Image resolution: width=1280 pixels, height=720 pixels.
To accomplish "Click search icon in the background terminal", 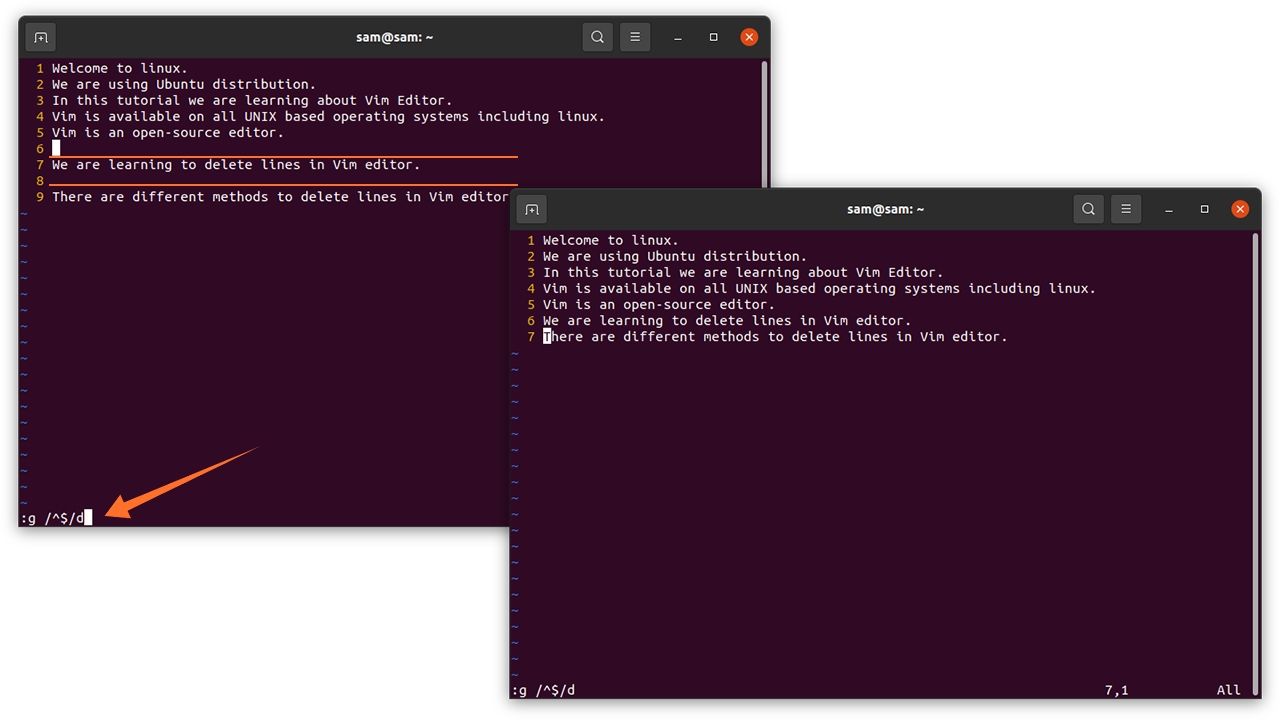I will point(597,38).
